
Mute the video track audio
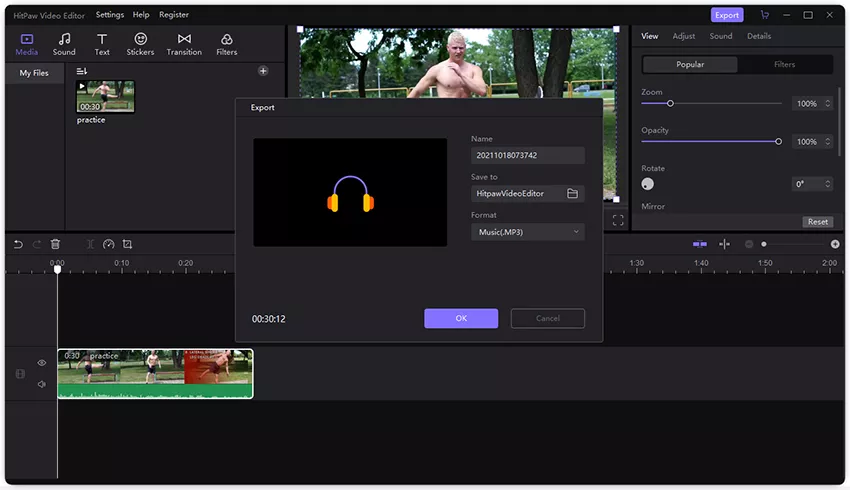coord(42,384)
